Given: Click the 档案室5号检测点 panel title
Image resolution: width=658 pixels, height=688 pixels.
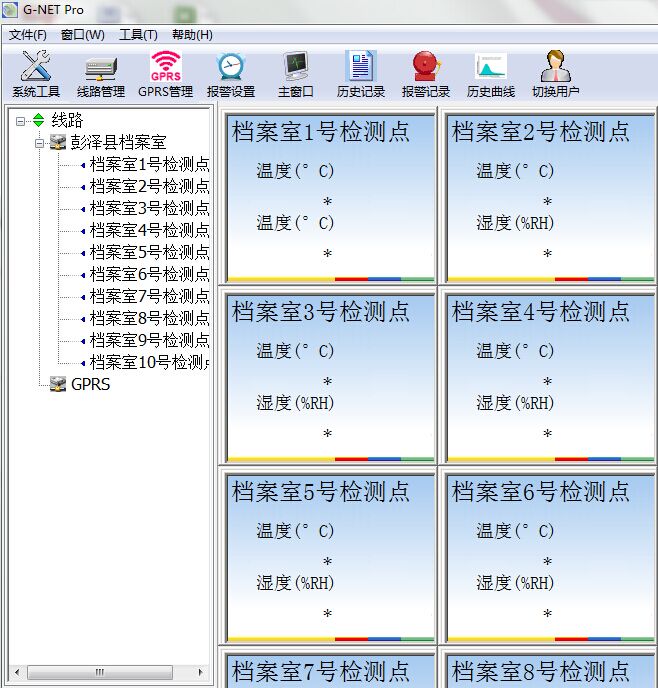Looking at the screenshot, I should (321, 492).
